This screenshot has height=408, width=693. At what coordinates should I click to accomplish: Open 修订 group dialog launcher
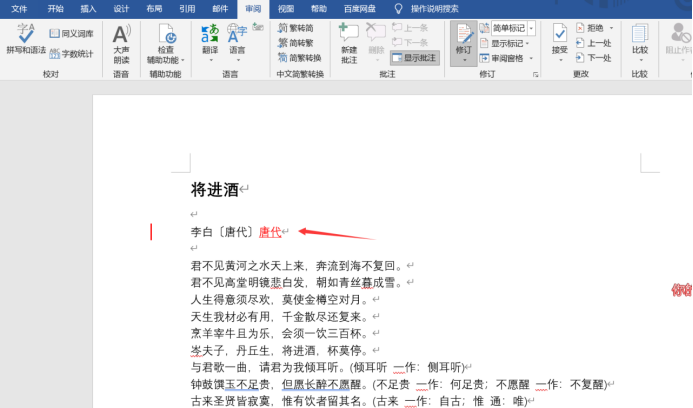pyautogui.click(x=535, y=75)
